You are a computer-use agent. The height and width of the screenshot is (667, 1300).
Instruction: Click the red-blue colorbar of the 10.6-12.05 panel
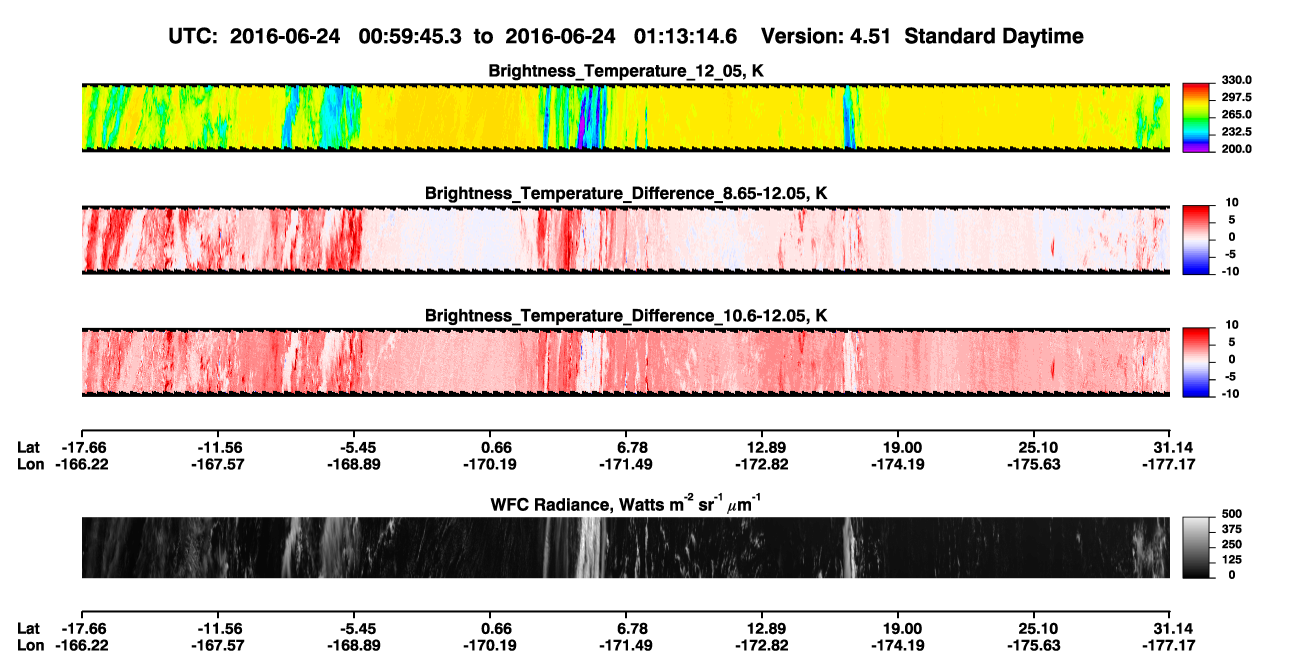1196,361
